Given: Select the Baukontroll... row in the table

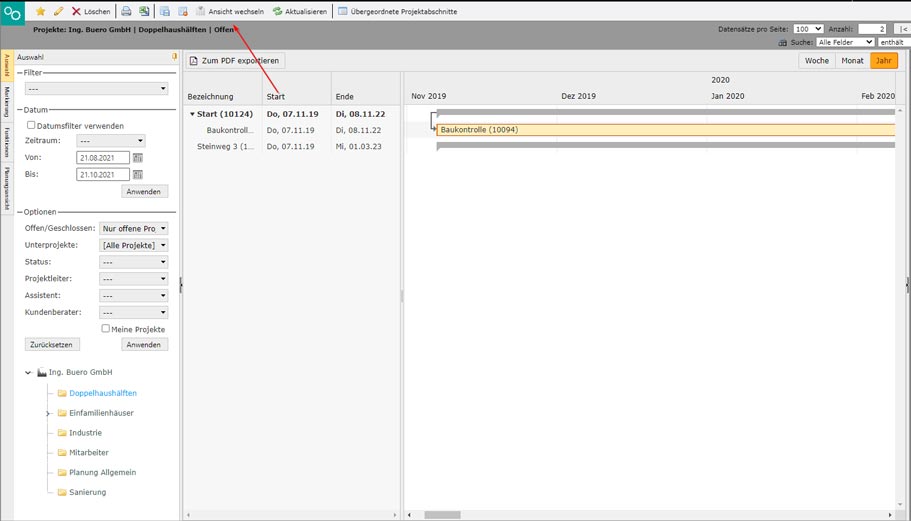Looking at the screenshot, I should (x=292, y=130).
